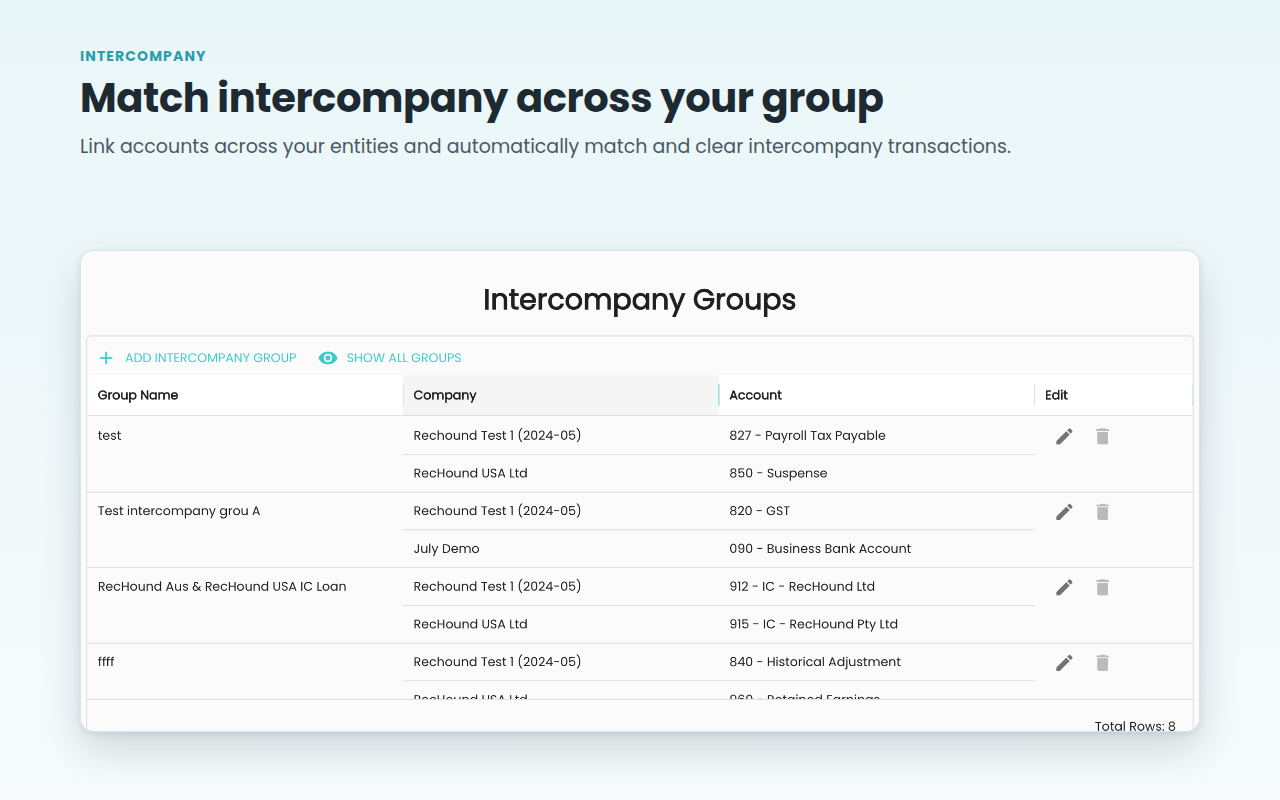This screenshot has width=1280, height=800.
Task: Select 'Test intercompany grou A' cell
Action: point(245,530)
